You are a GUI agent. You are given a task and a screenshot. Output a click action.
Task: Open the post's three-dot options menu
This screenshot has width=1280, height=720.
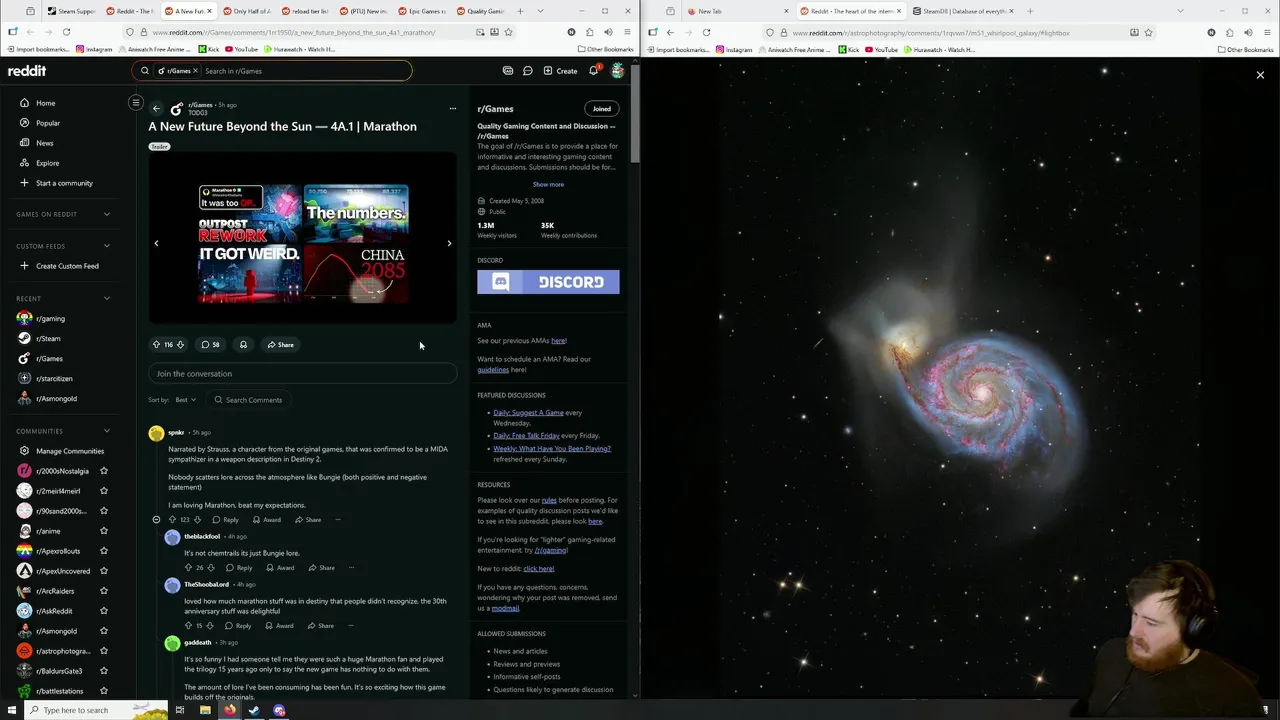452,108
